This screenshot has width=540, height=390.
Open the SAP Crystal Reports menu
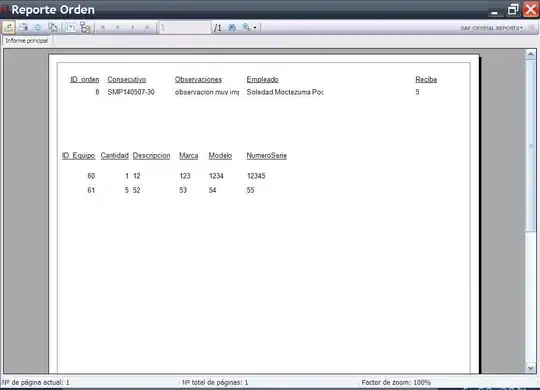coord(492,28)
